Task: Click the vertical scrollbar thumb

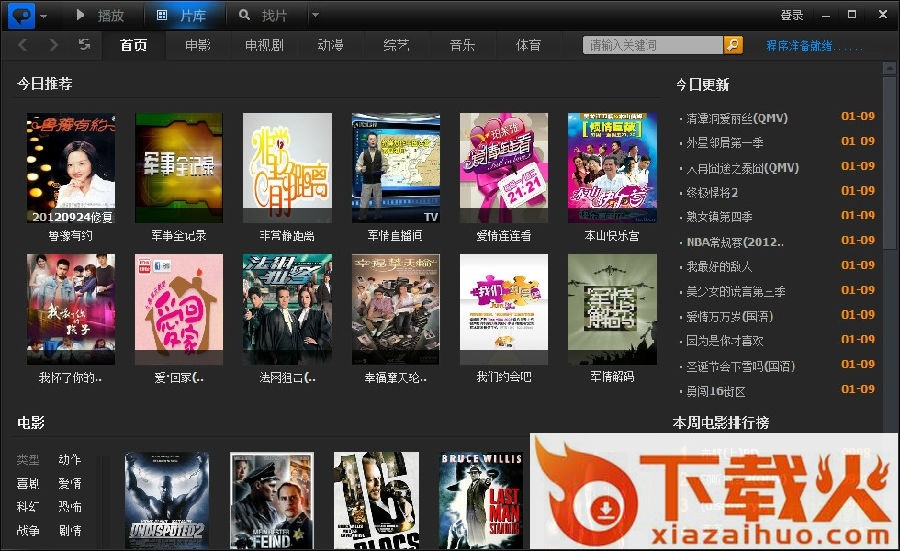Action: tap(889, 163)
